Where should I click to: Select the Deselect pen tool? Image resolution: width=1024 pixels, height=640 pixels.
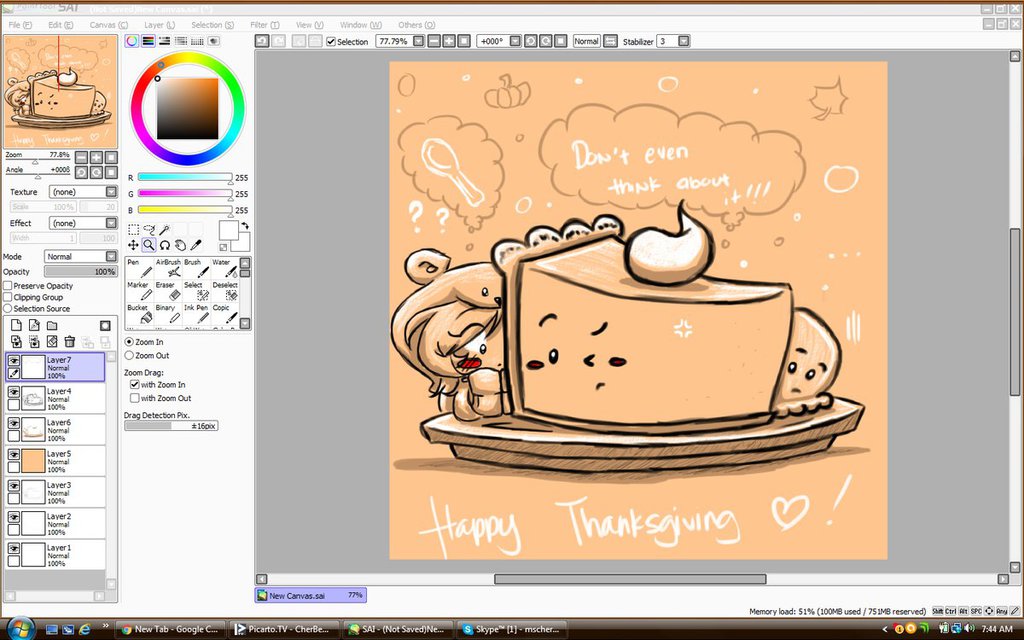pos(223,291)
